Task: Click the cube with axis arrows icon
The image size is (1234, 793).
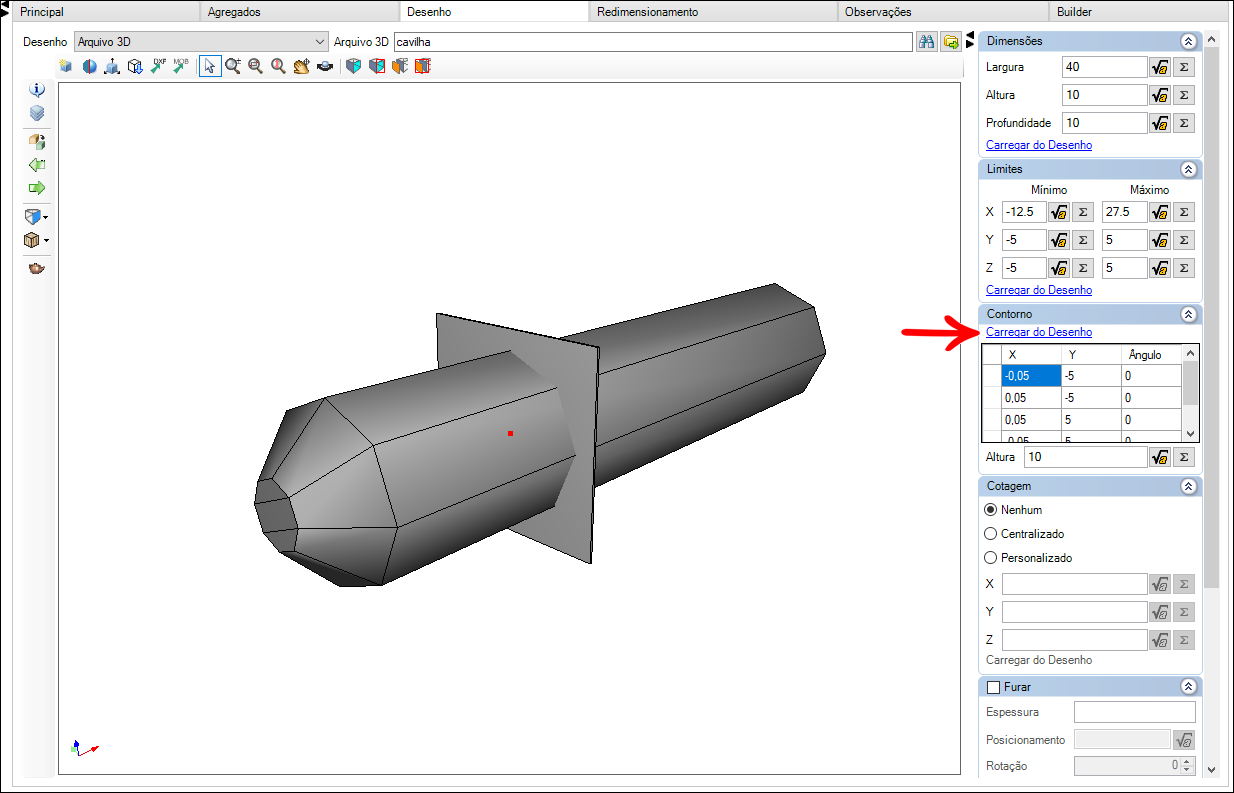Action: tap(112, 66)
